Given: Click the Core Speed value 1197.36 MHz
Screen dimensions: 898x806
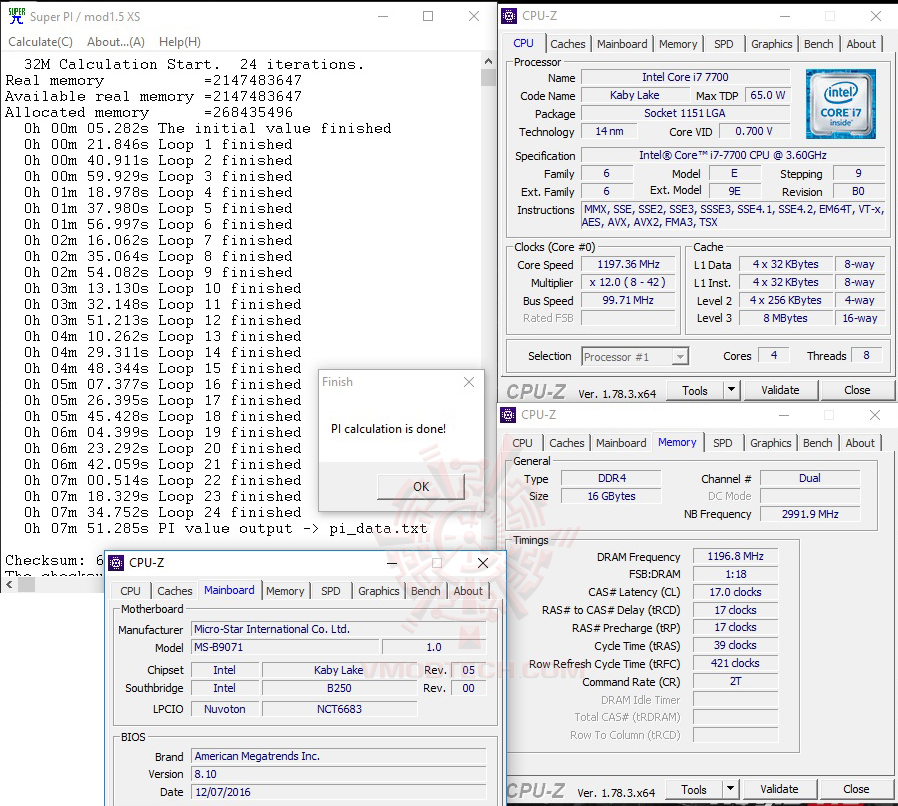Looking at the screenshot, I should pos(628,264).
